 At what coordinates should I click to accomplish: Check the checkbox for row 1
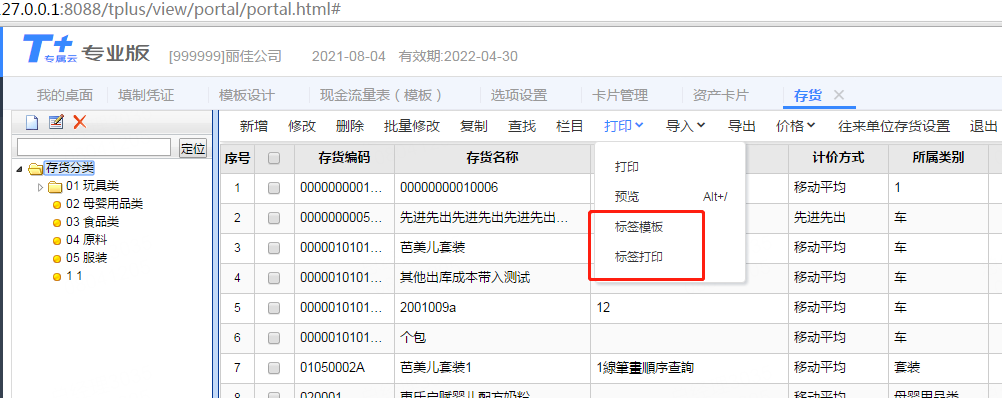point(274,188)
